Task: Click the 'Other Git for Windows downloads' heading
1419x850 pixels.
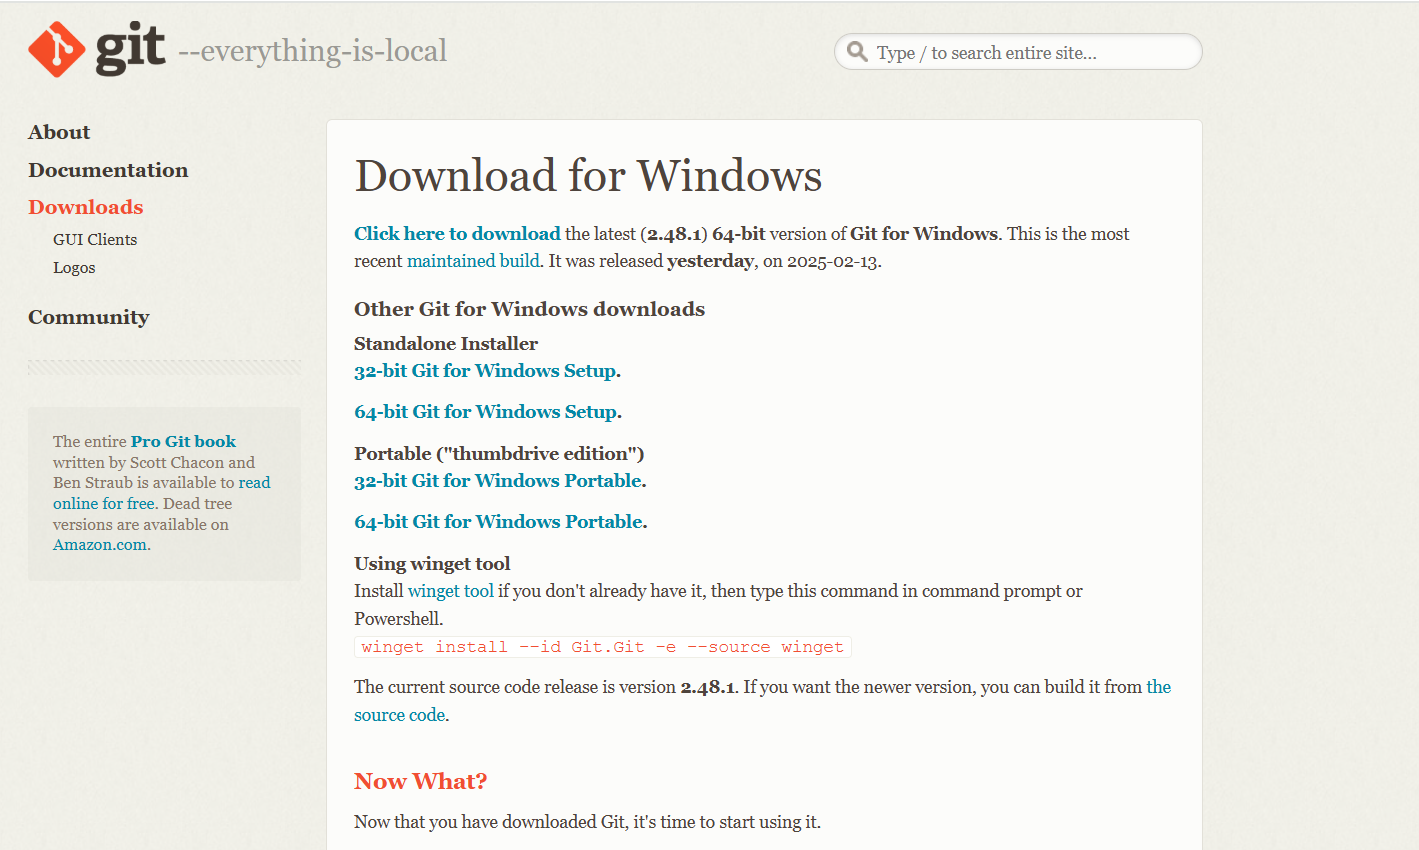Action: 530,309
